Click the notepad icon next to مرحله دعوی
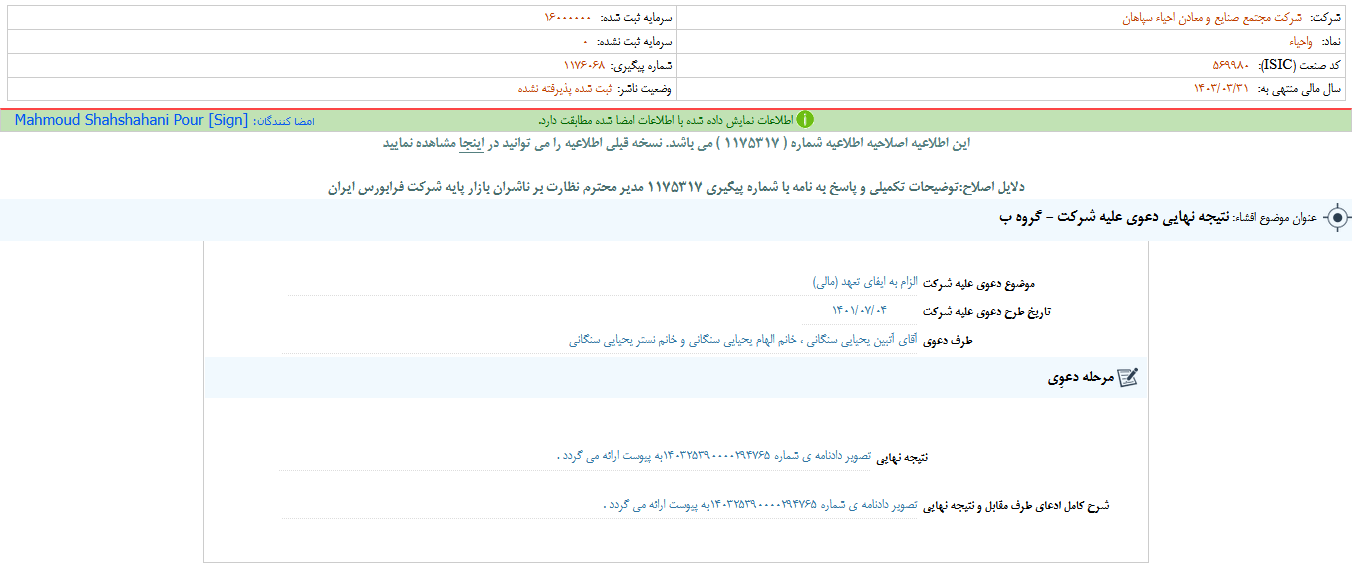Screen dimensions: 1352x574 (1127, 378)
